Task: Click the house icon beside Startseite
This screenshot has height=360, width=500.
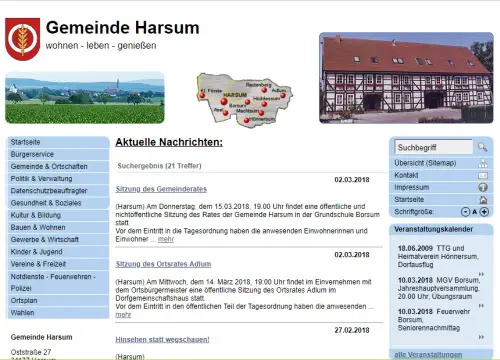Action: 483,200
